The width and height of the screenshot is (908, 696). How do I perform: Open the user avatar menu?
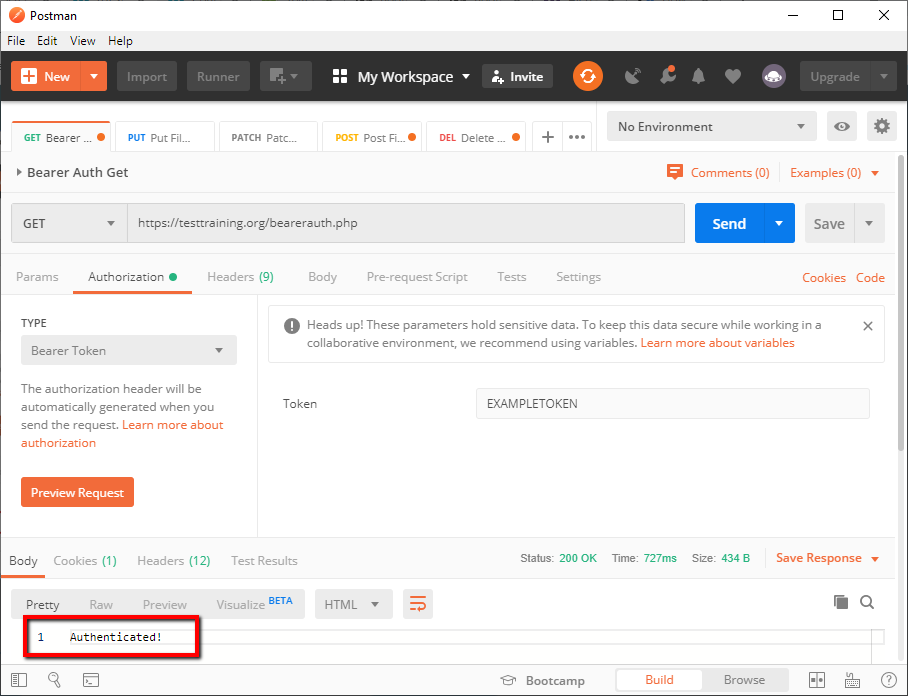point(774,76)
